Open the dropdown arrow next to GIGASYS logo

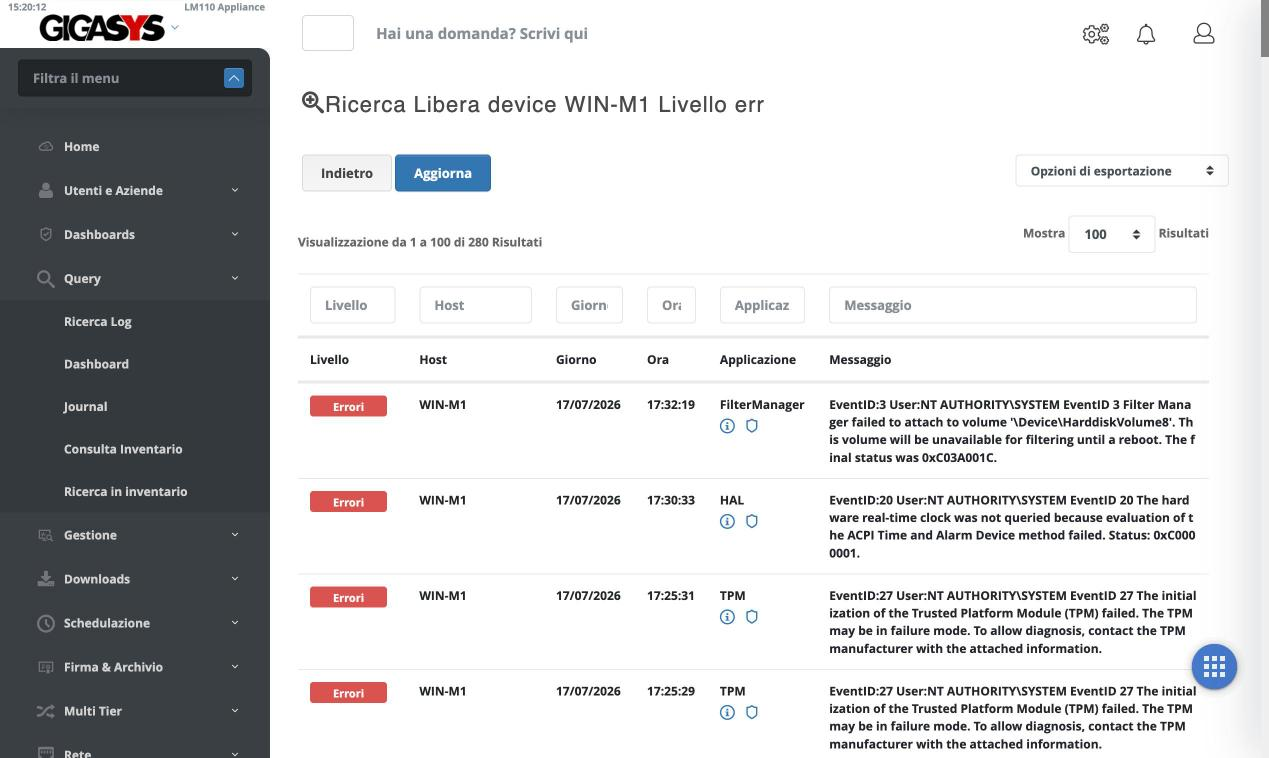pos(176,27)
